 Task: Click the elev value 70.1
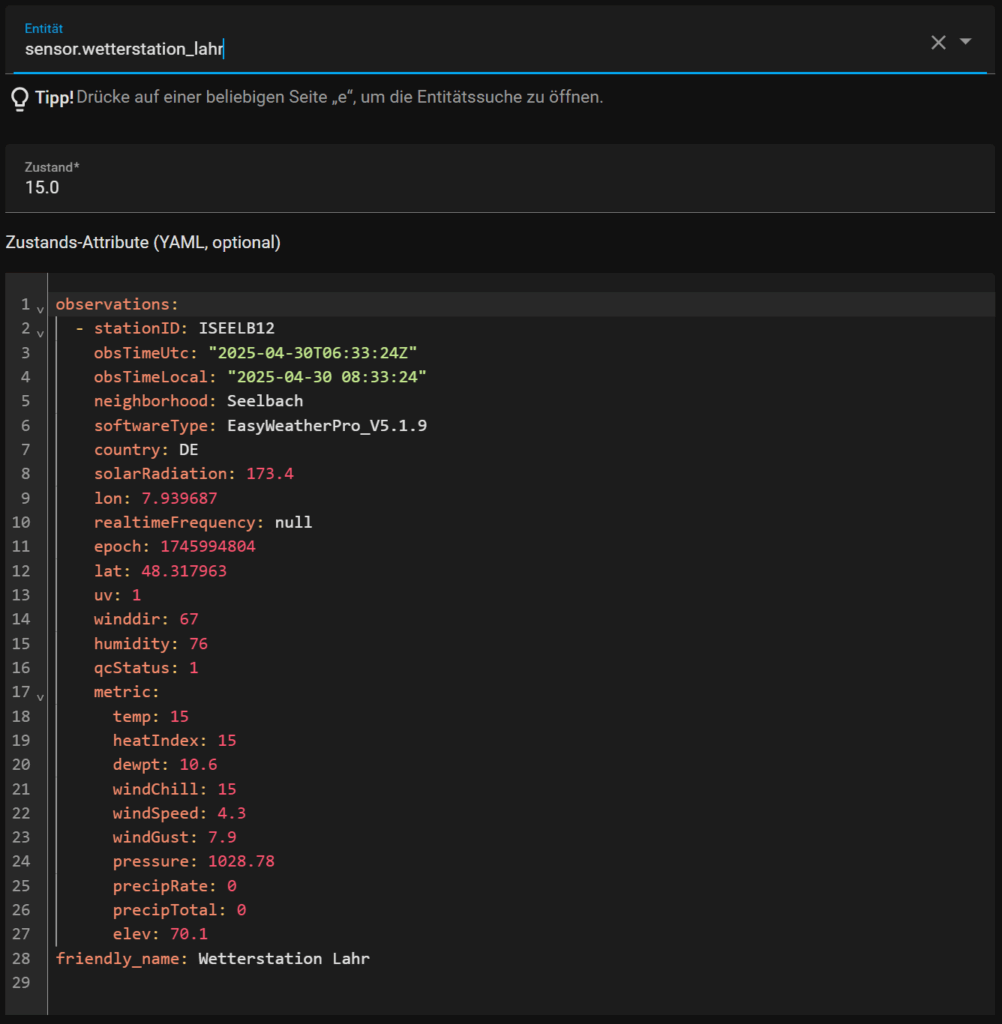coord(189,935)
